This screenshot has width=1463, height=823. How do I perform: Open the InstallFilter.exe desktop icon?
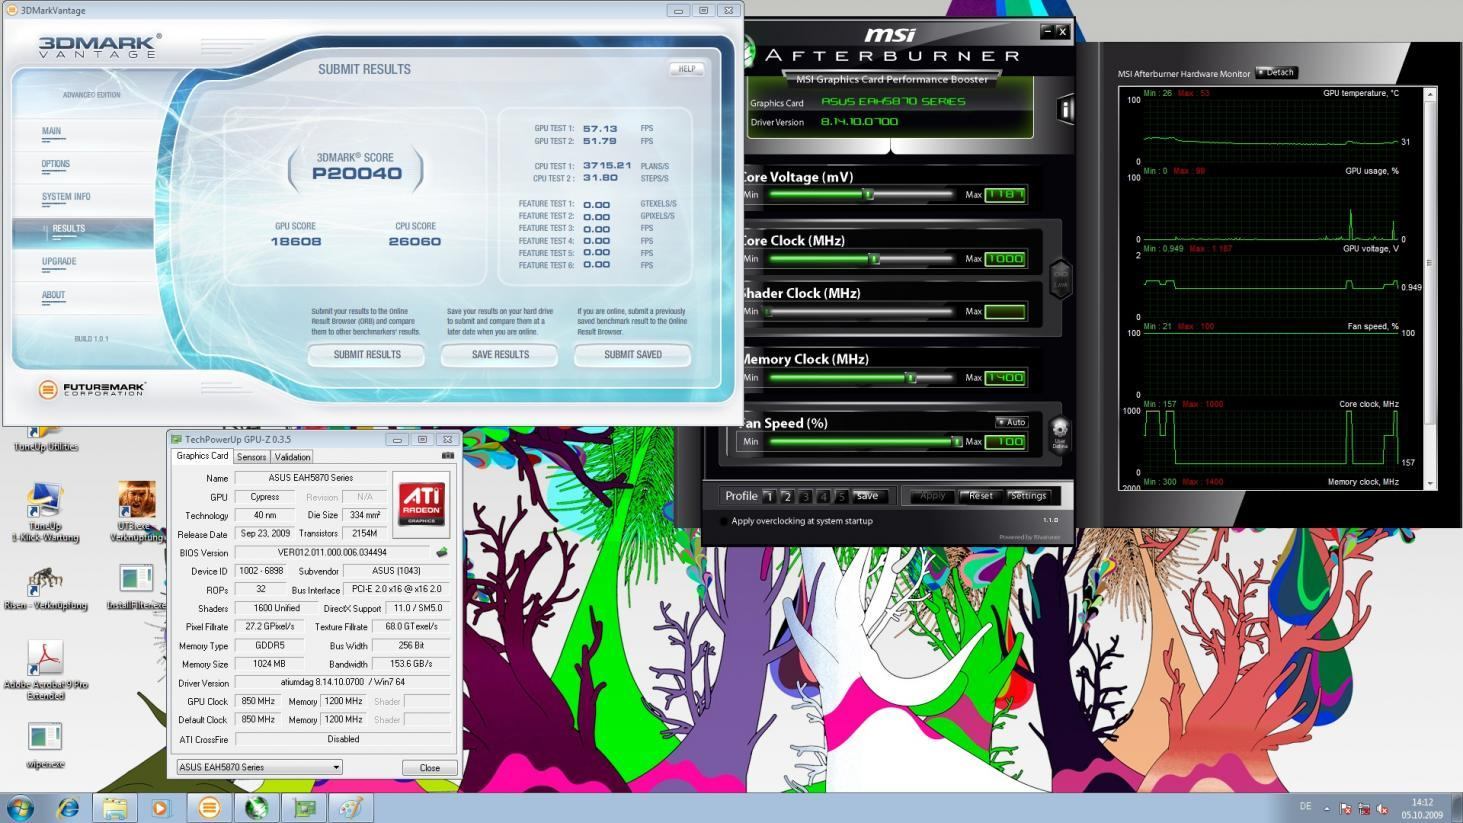(x=137, y=587)
